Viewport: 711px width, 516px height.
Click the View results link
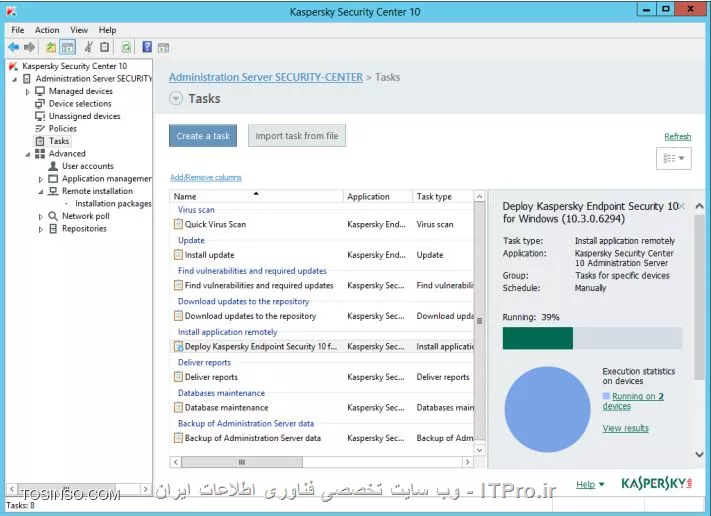pos(625,428)
